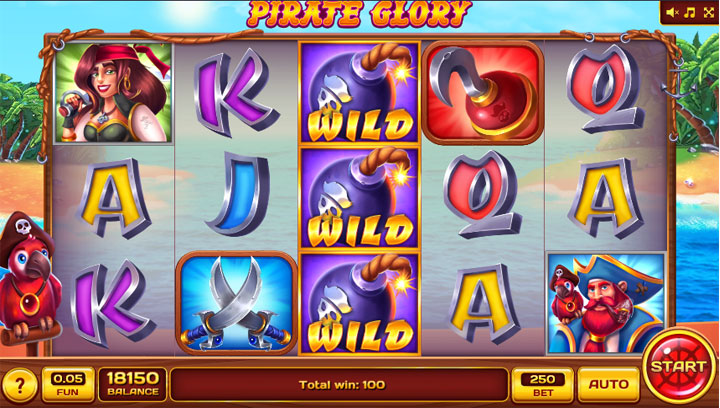Change the 0.05 FUN coin value

pyautogui.click(x=68, y=385)
